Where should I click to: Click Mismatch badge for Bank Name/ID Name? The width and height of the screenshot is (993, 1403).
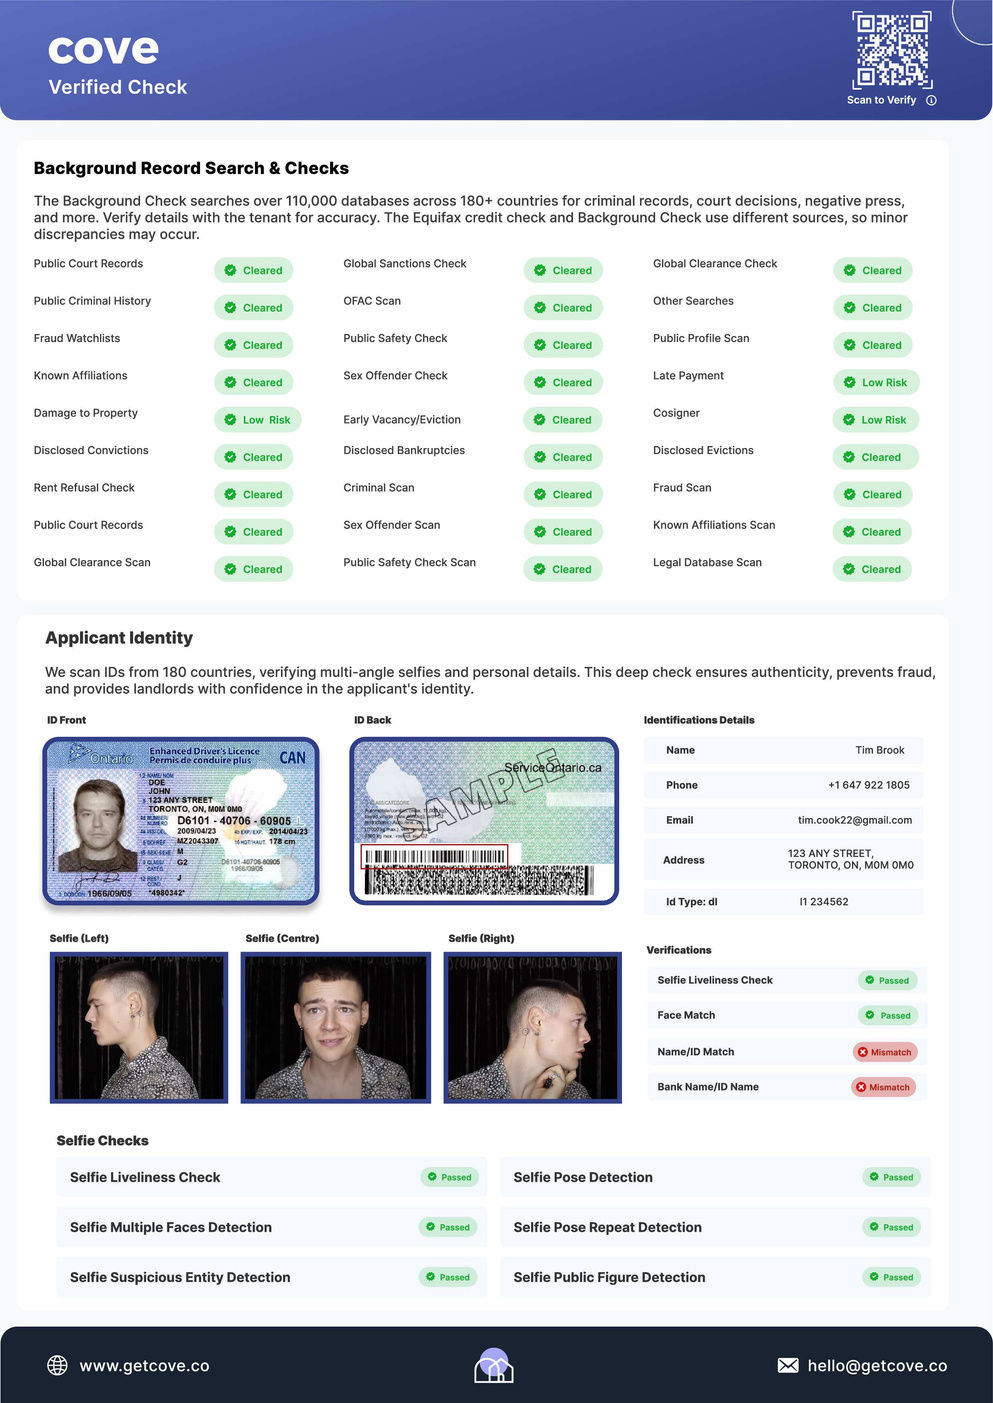point(884,1087)
